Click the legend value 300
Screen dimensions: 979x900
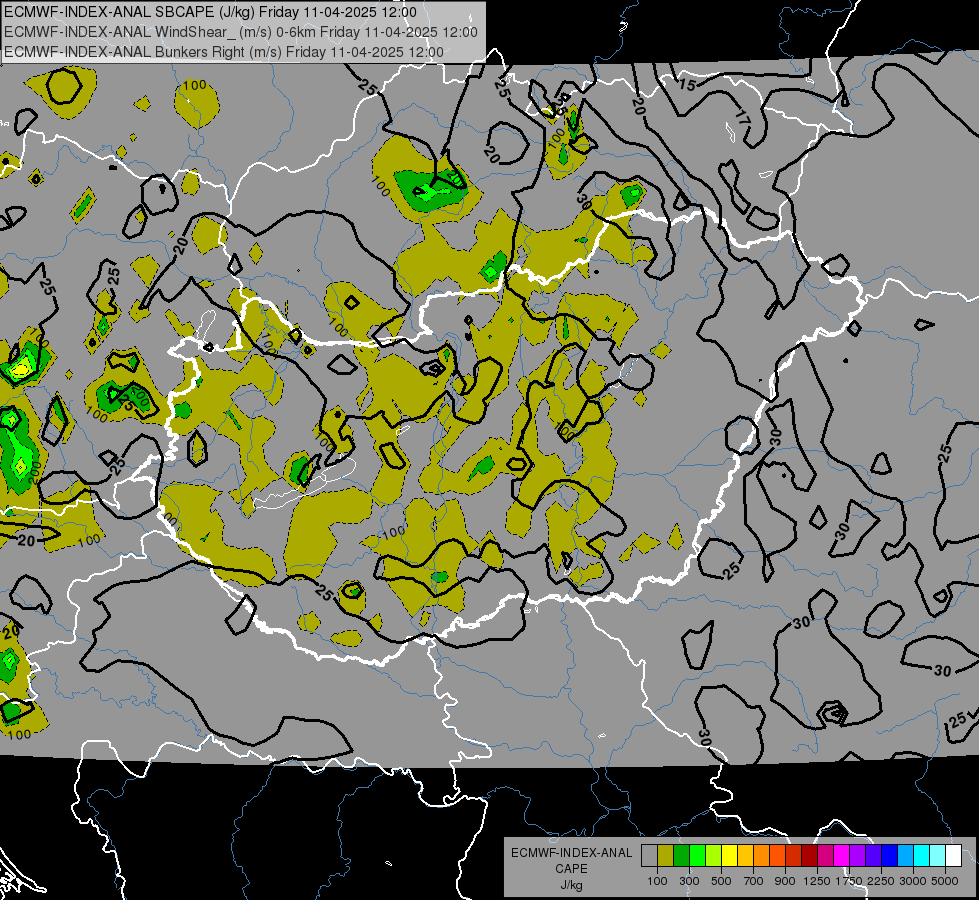pyautogui.click(x=689, y=881)
